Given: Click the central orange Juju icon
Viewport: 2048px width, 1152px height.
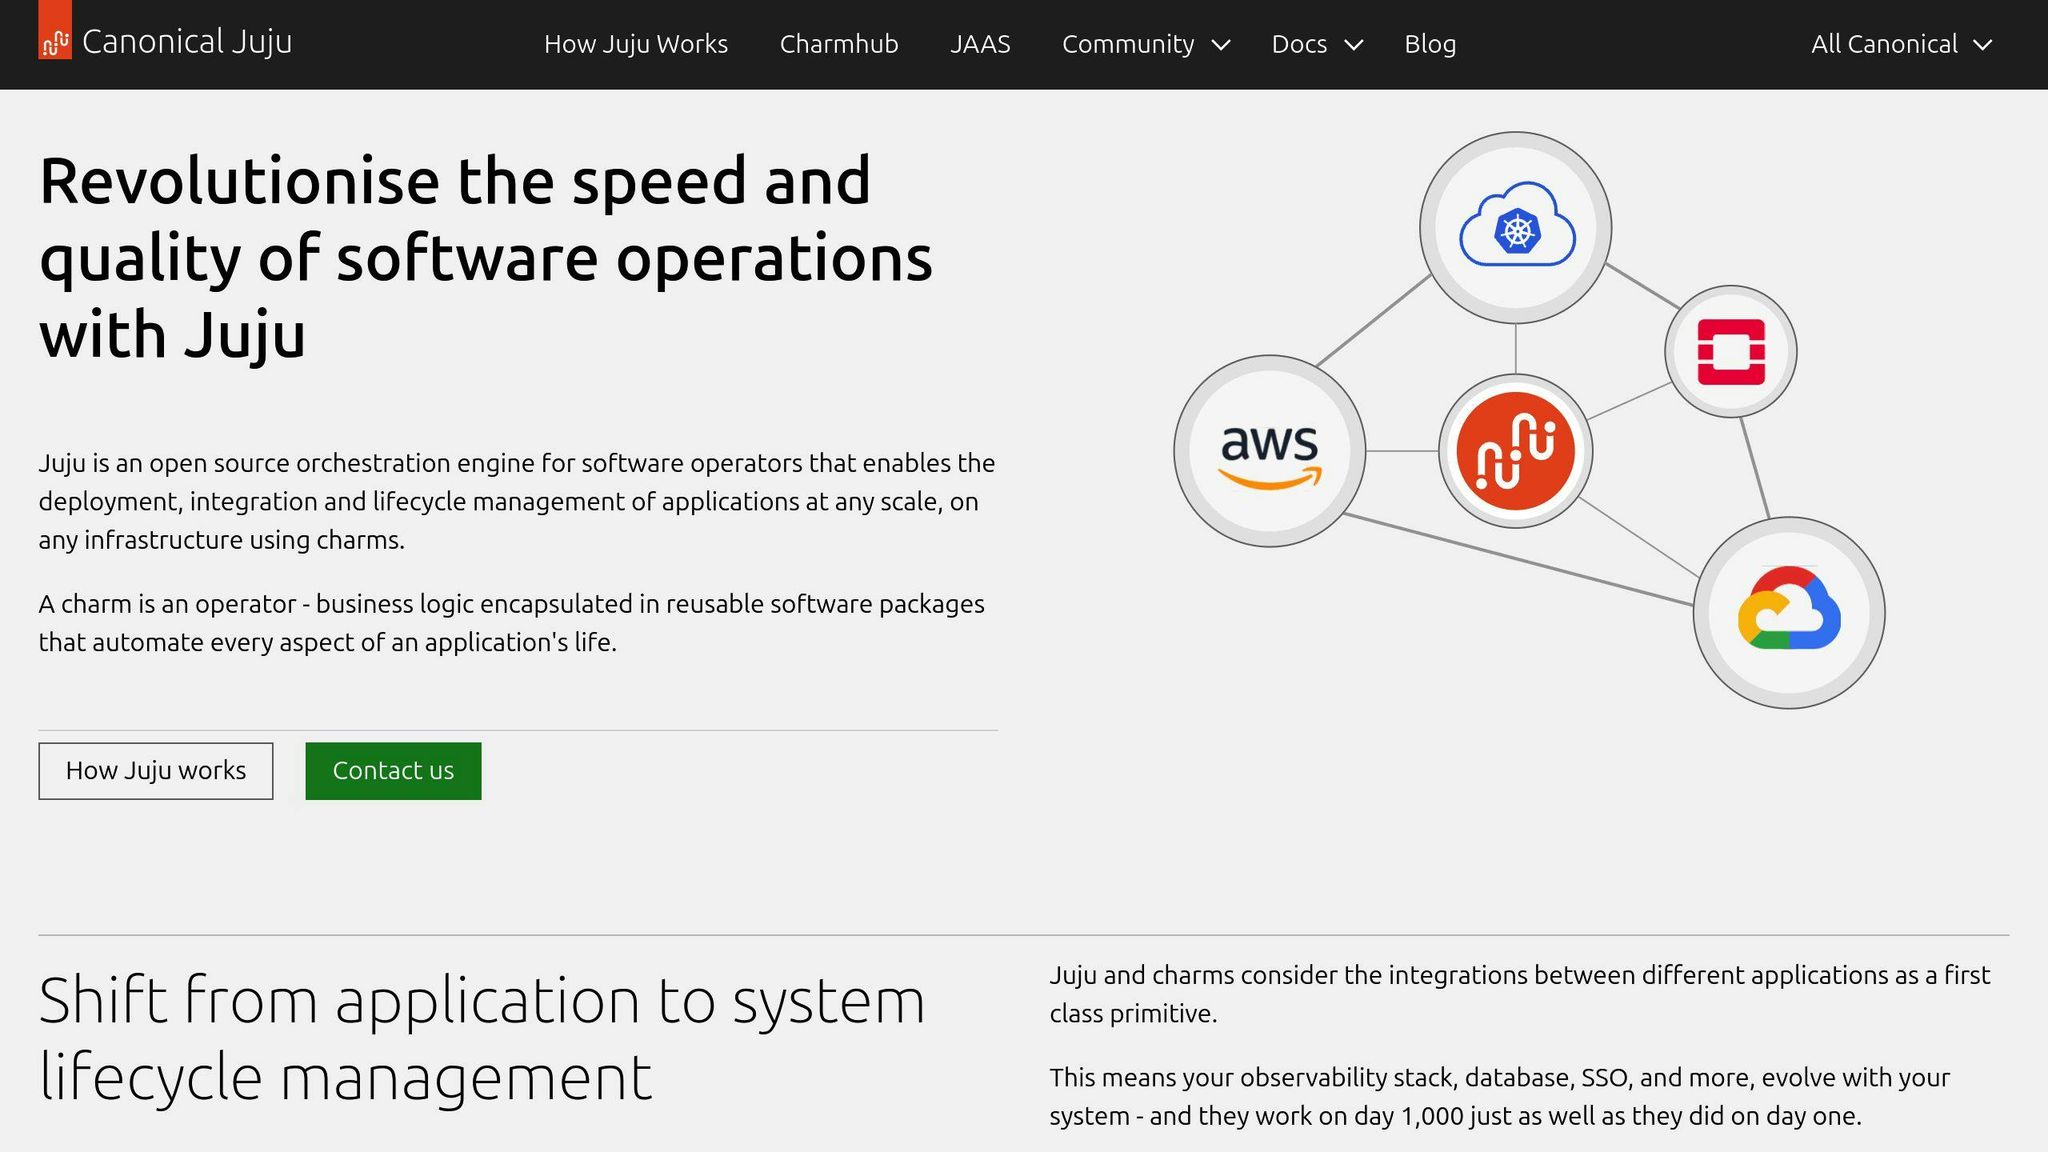Looking at the screenshot, I should click(x=1515, y=451).
